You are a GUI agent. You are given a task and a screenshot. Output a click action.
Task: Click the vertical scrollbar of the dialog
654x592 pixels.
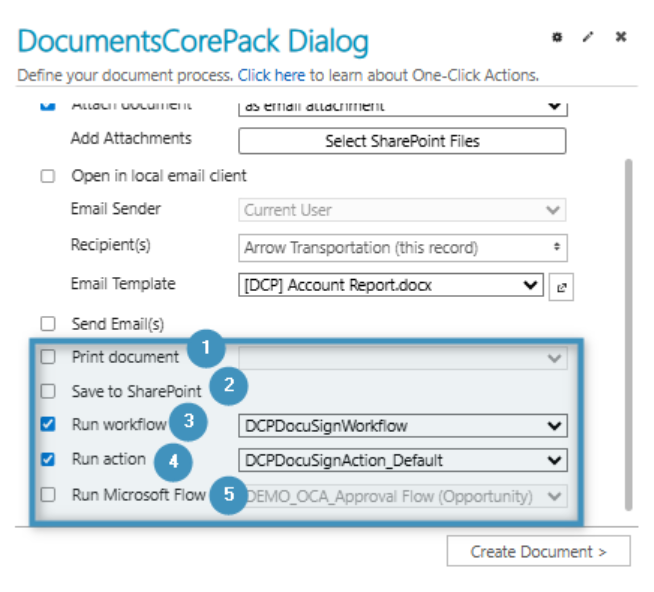pos(629,334)
